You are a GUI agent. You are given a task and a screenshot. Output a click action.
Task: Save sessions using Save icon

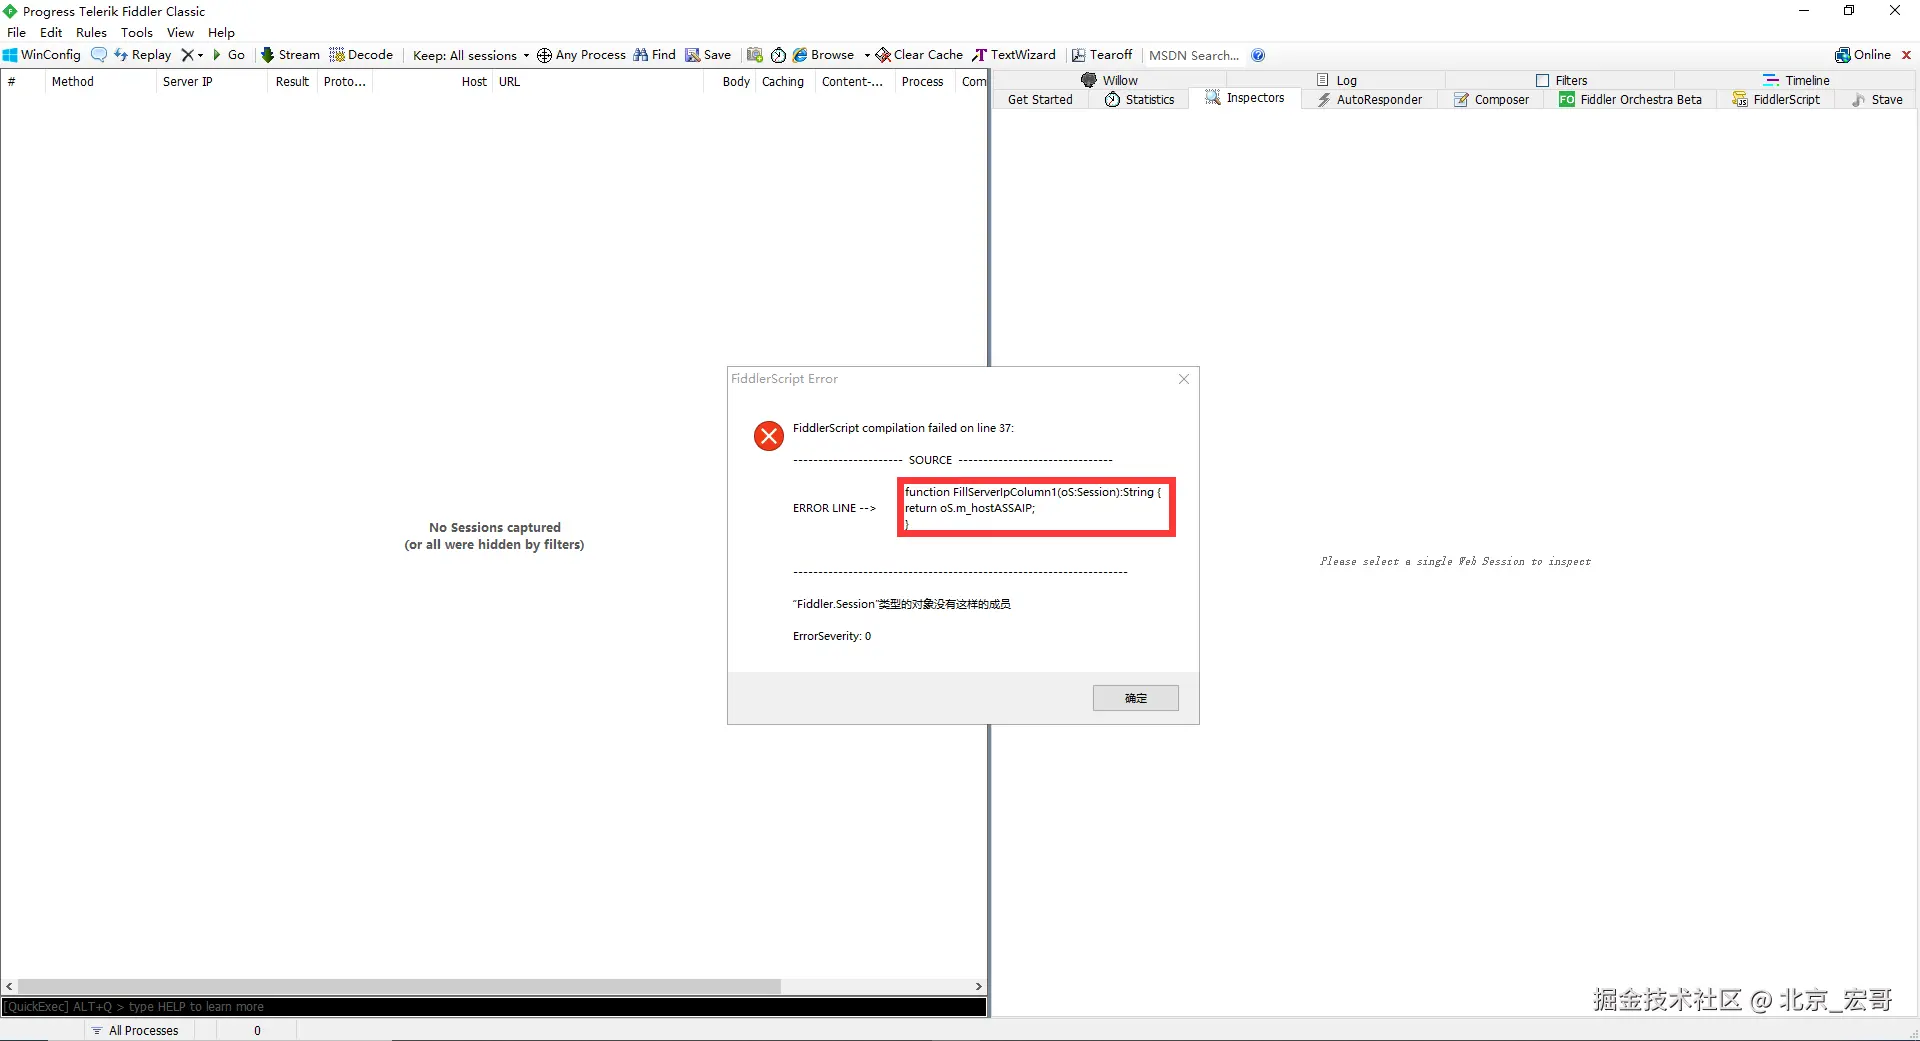click(x=708, y=55)
